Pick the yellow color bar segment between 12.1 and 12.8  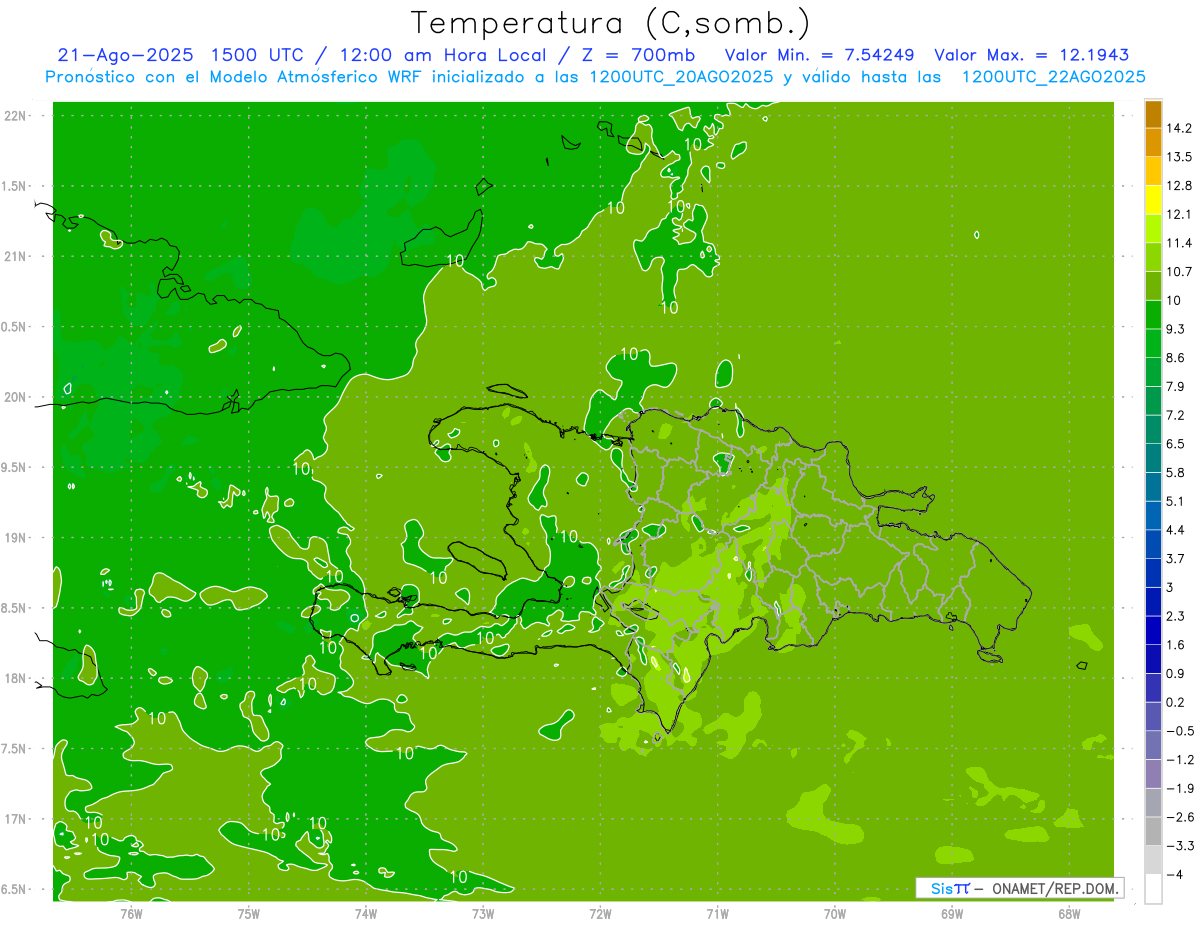pyautogui.click(x=1154, y=200)
